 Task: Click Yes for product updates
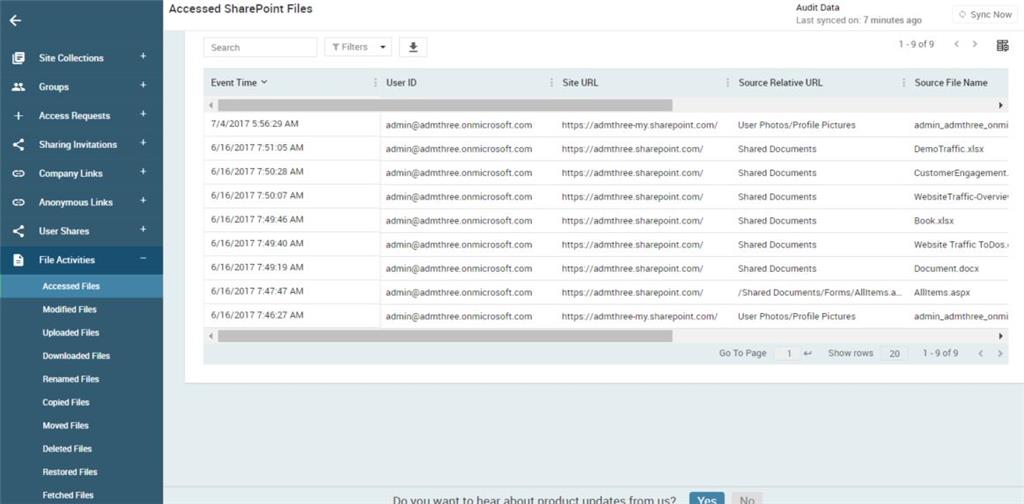707,499
